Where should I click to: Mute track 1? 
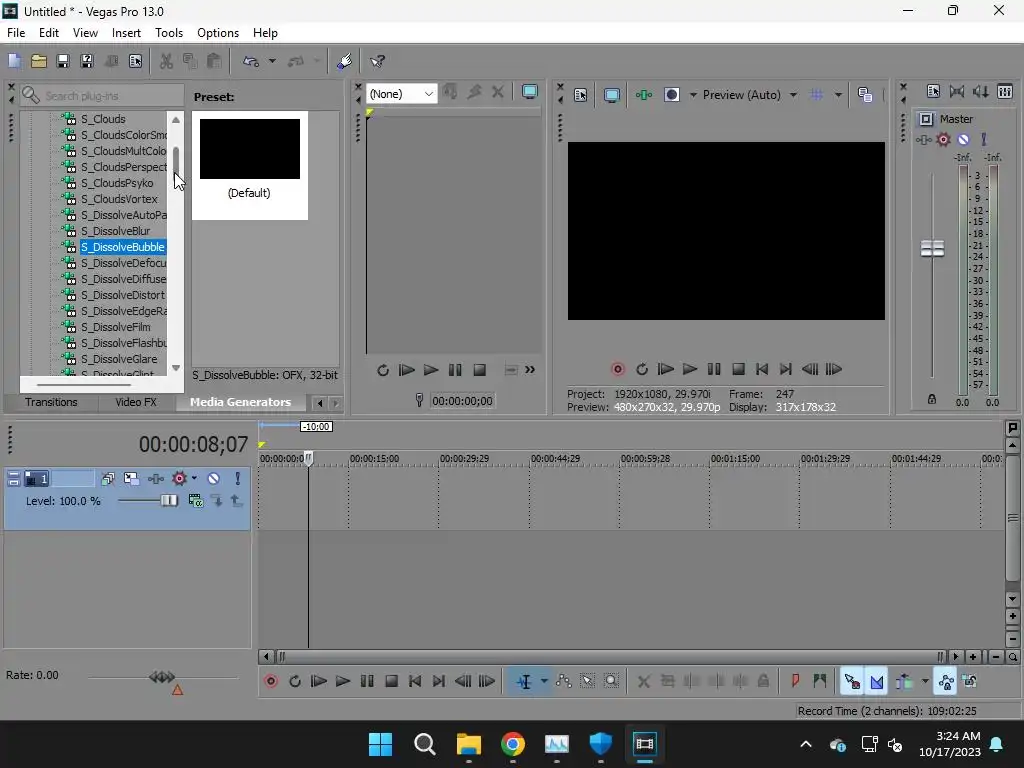pos(214,479)
